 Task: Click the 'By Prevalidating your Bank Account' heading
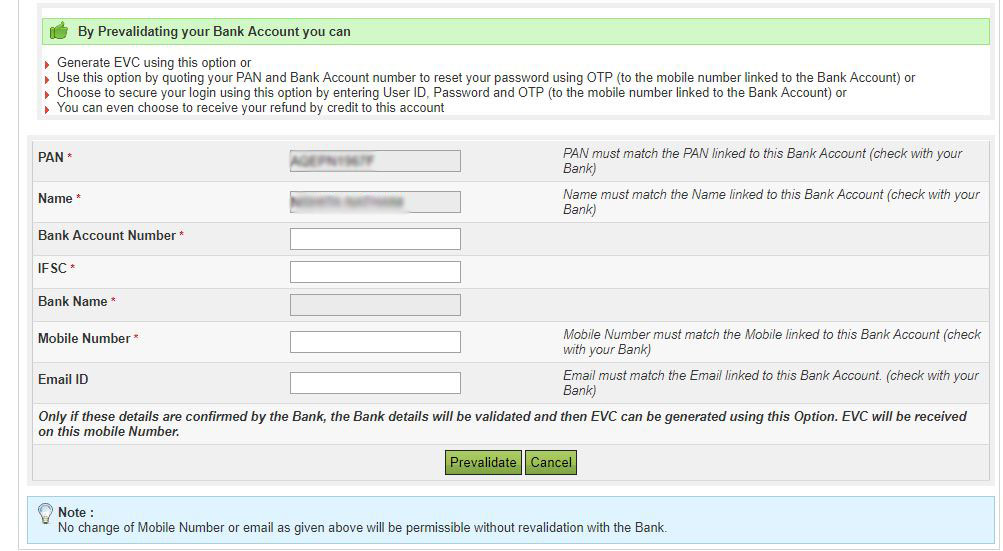tap(214, 31)
